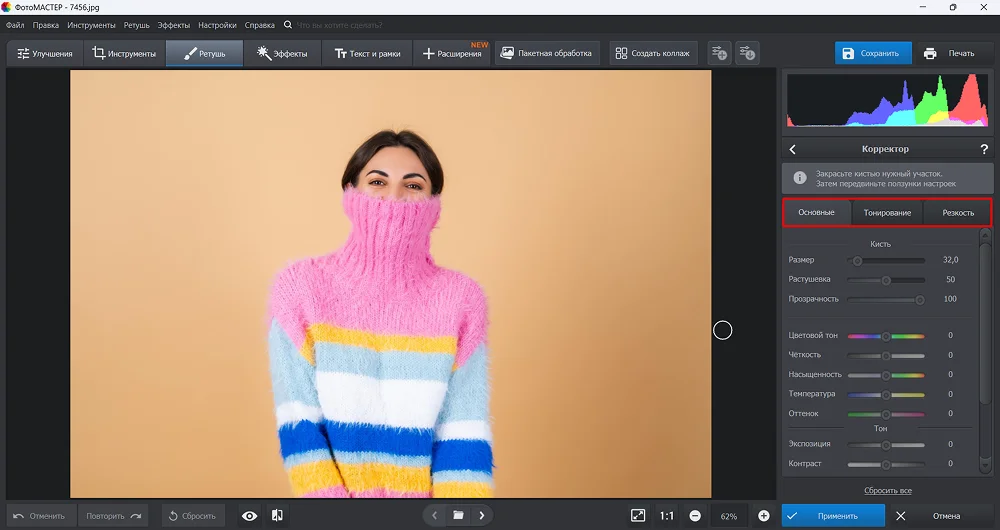Switch to the Ретушь tab
The width and height of the screenshot is (1000, 530).
tap(205, 54)
